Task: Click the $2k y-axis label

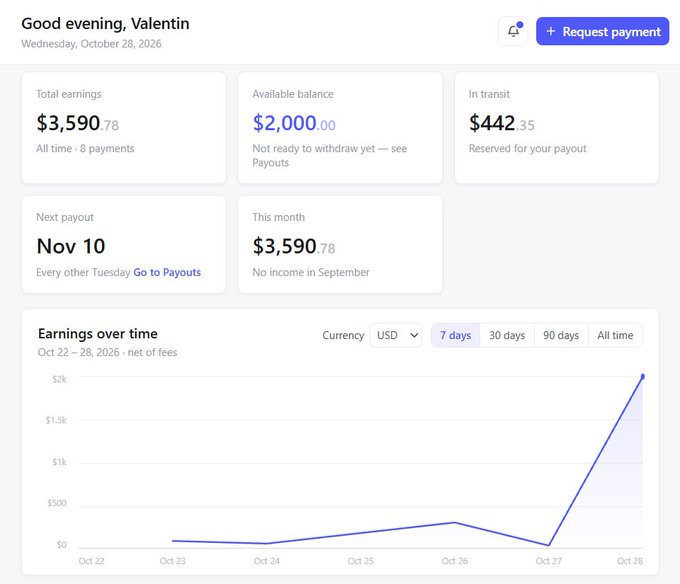Action: [59, 379]
